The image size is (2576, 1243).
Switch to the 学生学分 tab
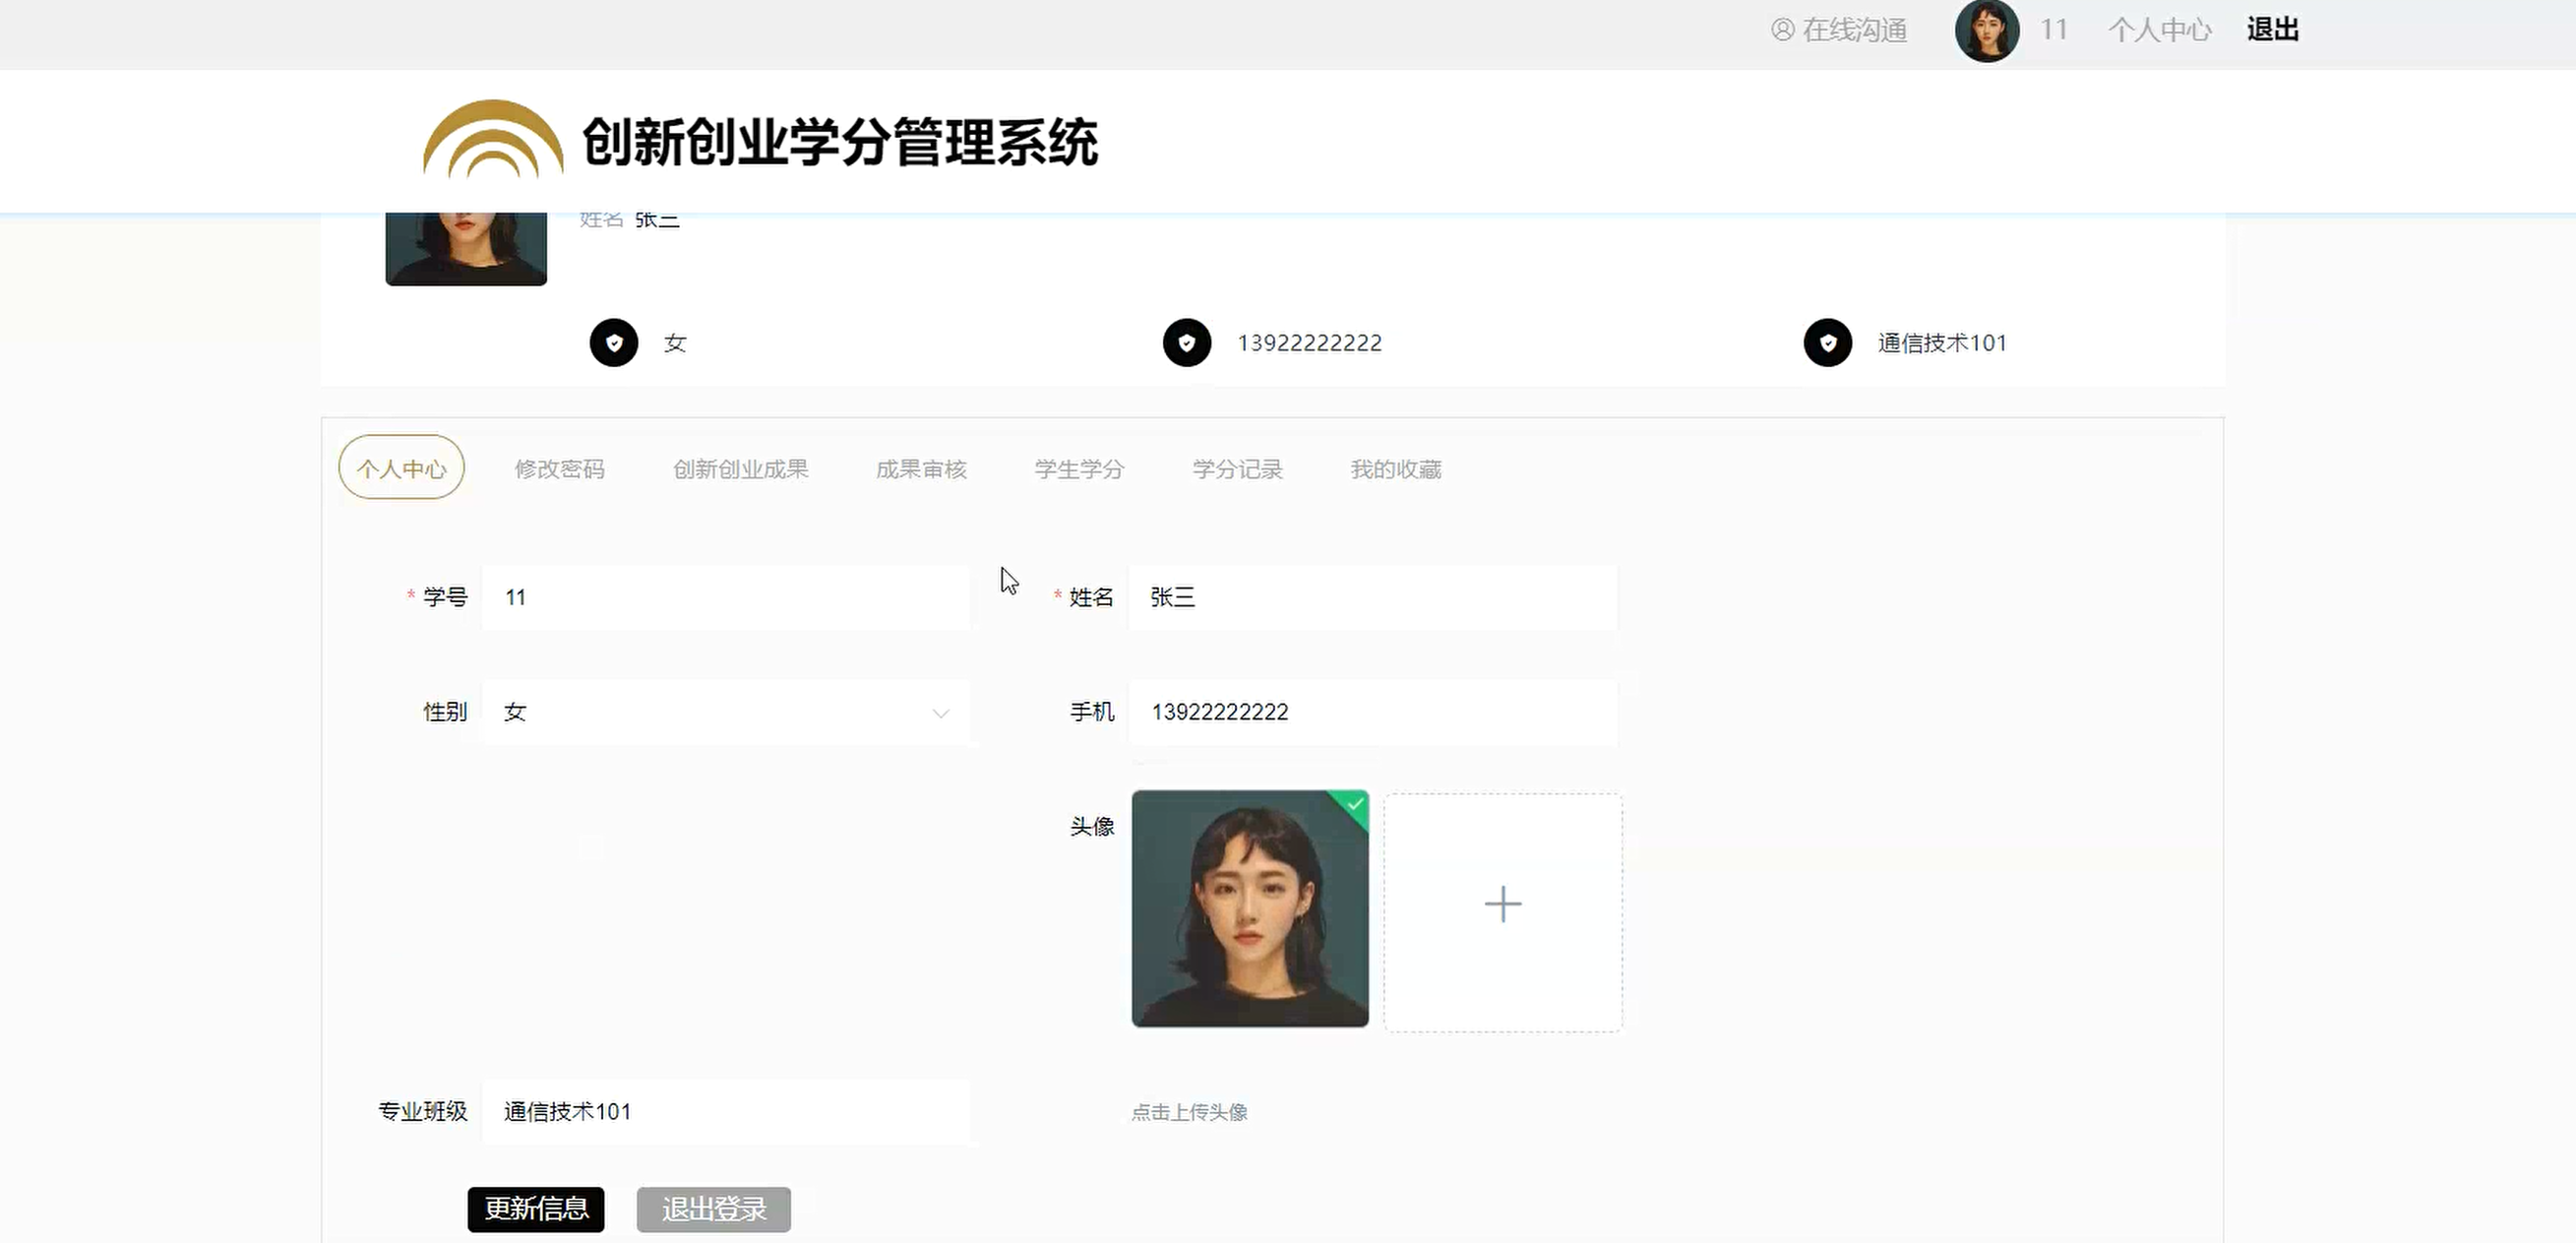1079,469
